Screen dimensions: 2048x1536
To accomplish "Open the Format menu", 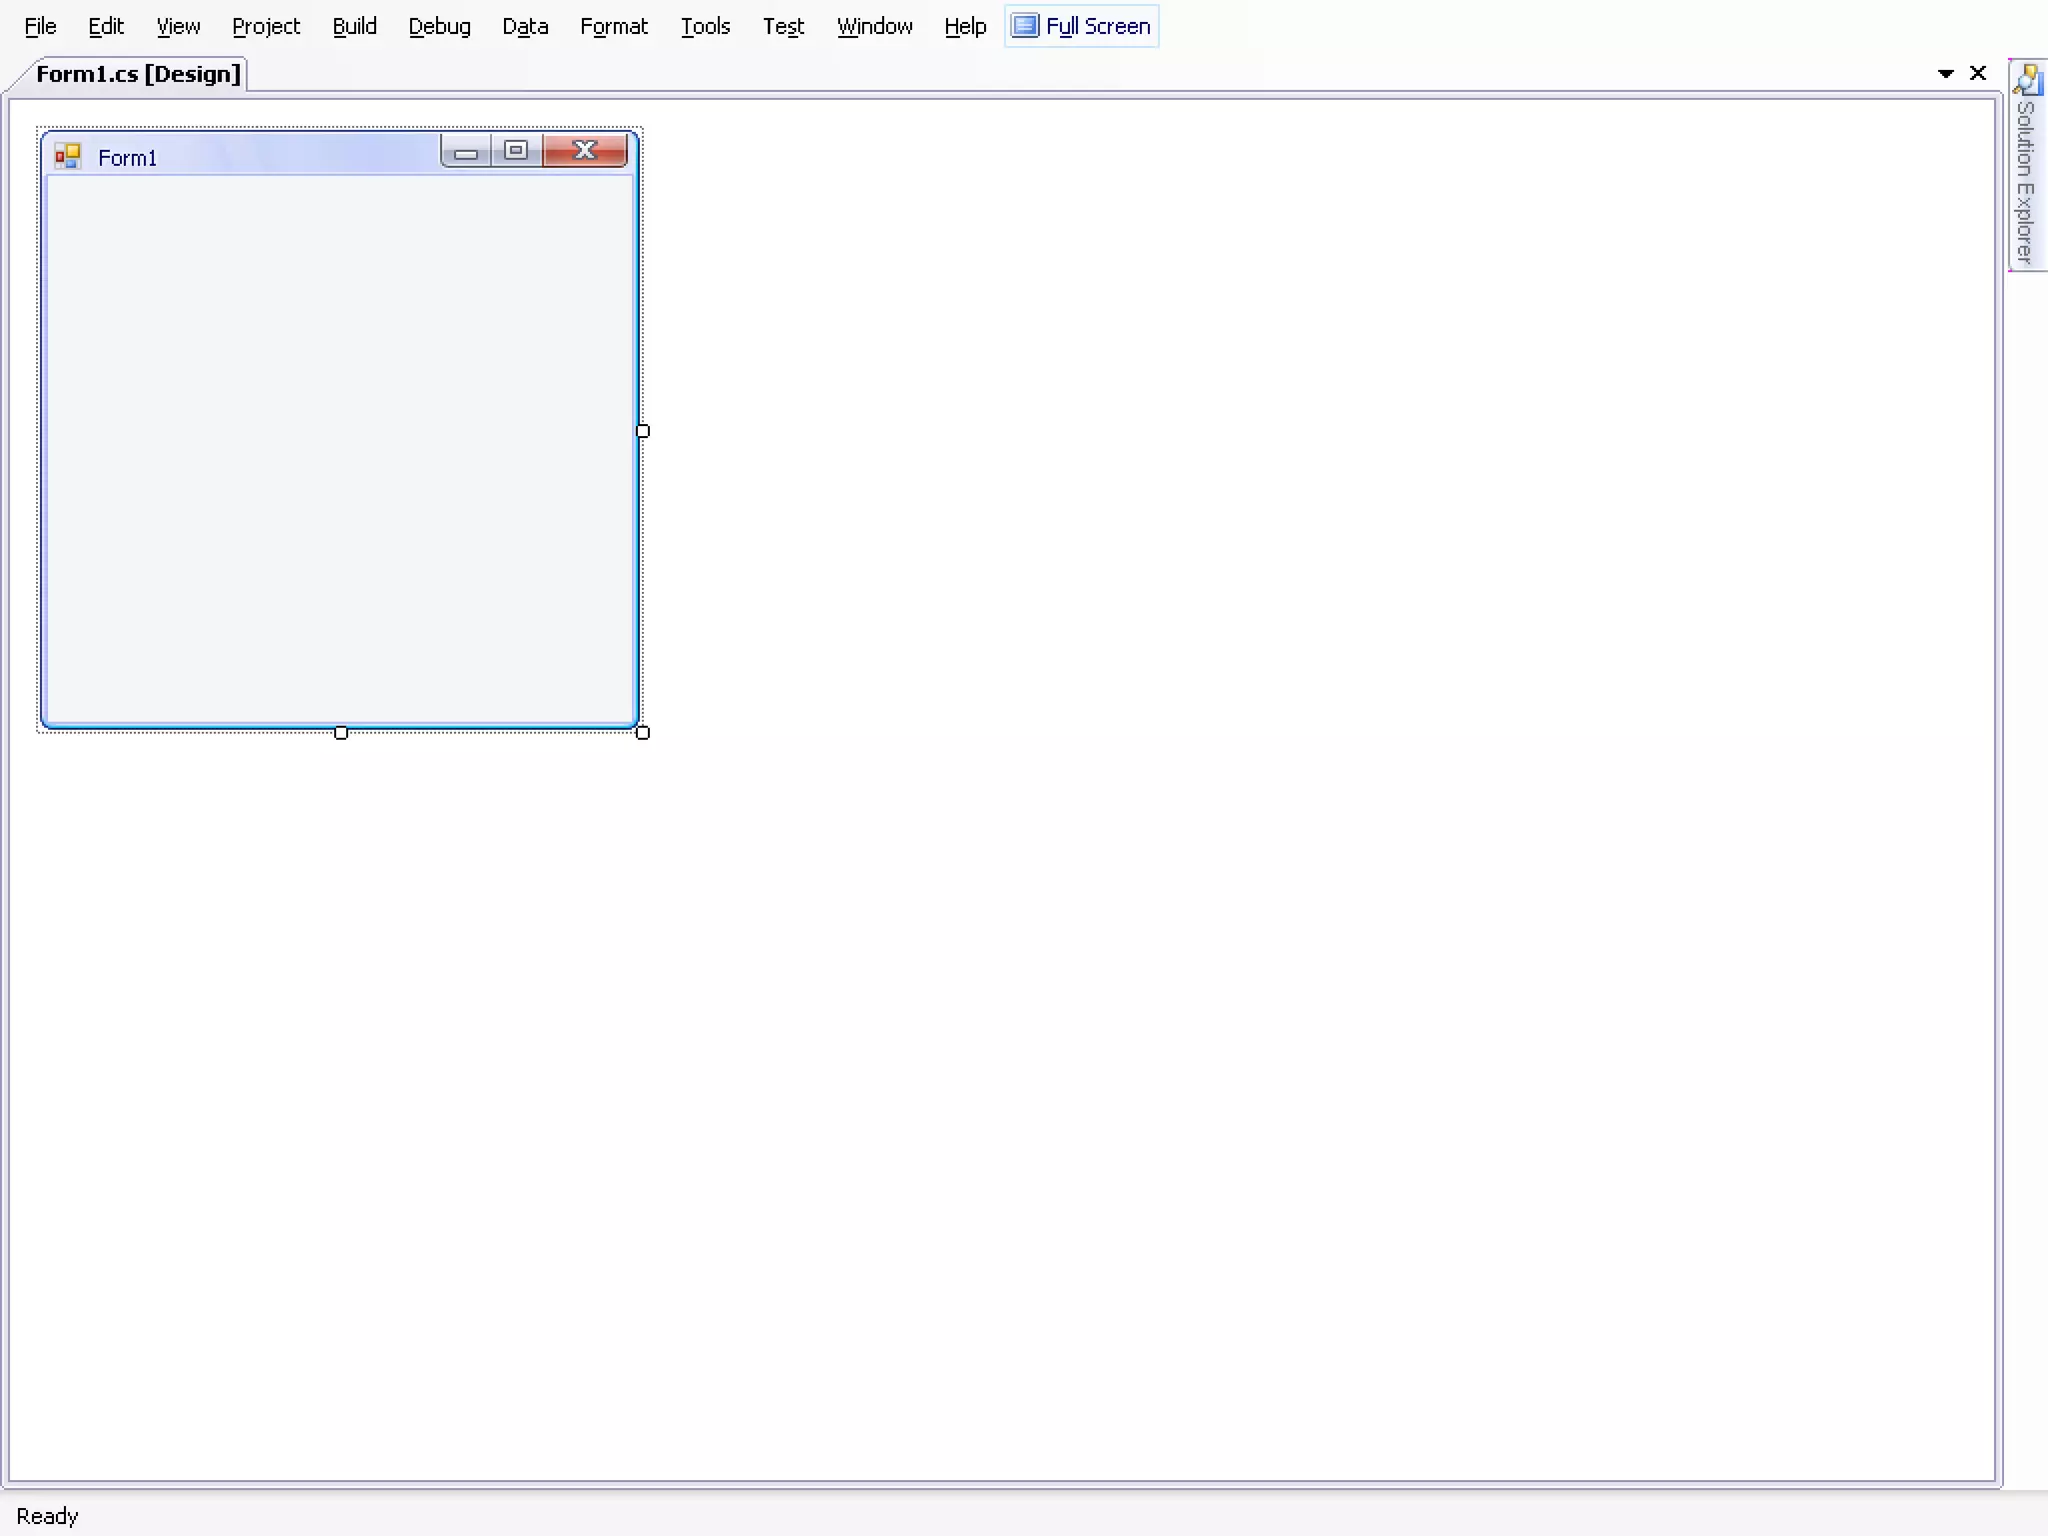I will point(614,26).
